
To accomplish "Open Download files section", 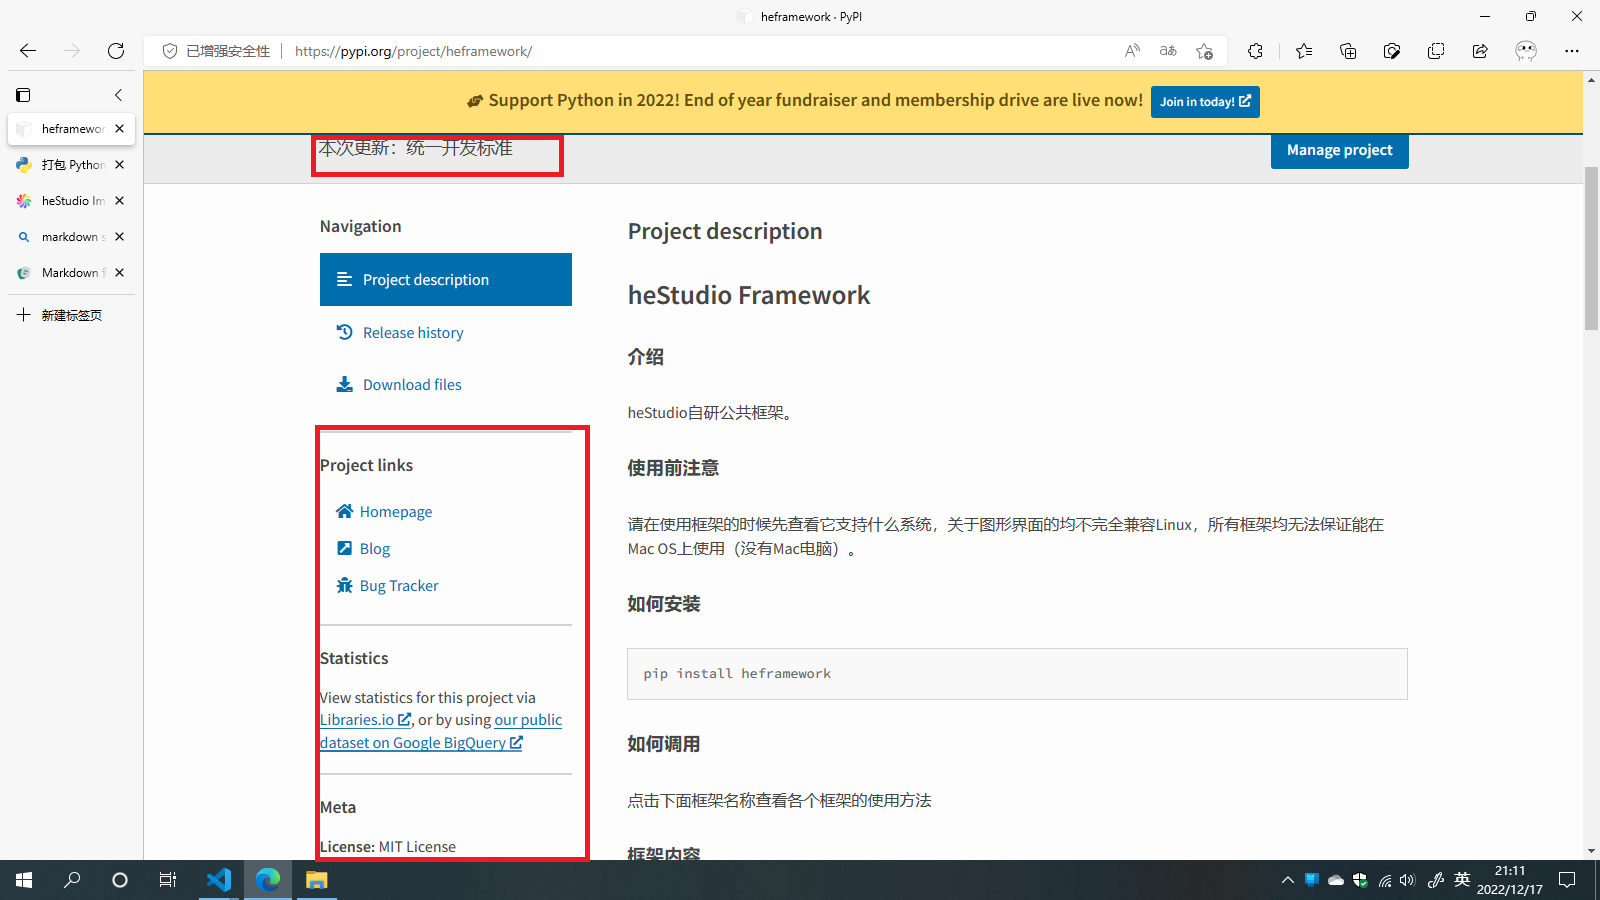I will [412, 385].
